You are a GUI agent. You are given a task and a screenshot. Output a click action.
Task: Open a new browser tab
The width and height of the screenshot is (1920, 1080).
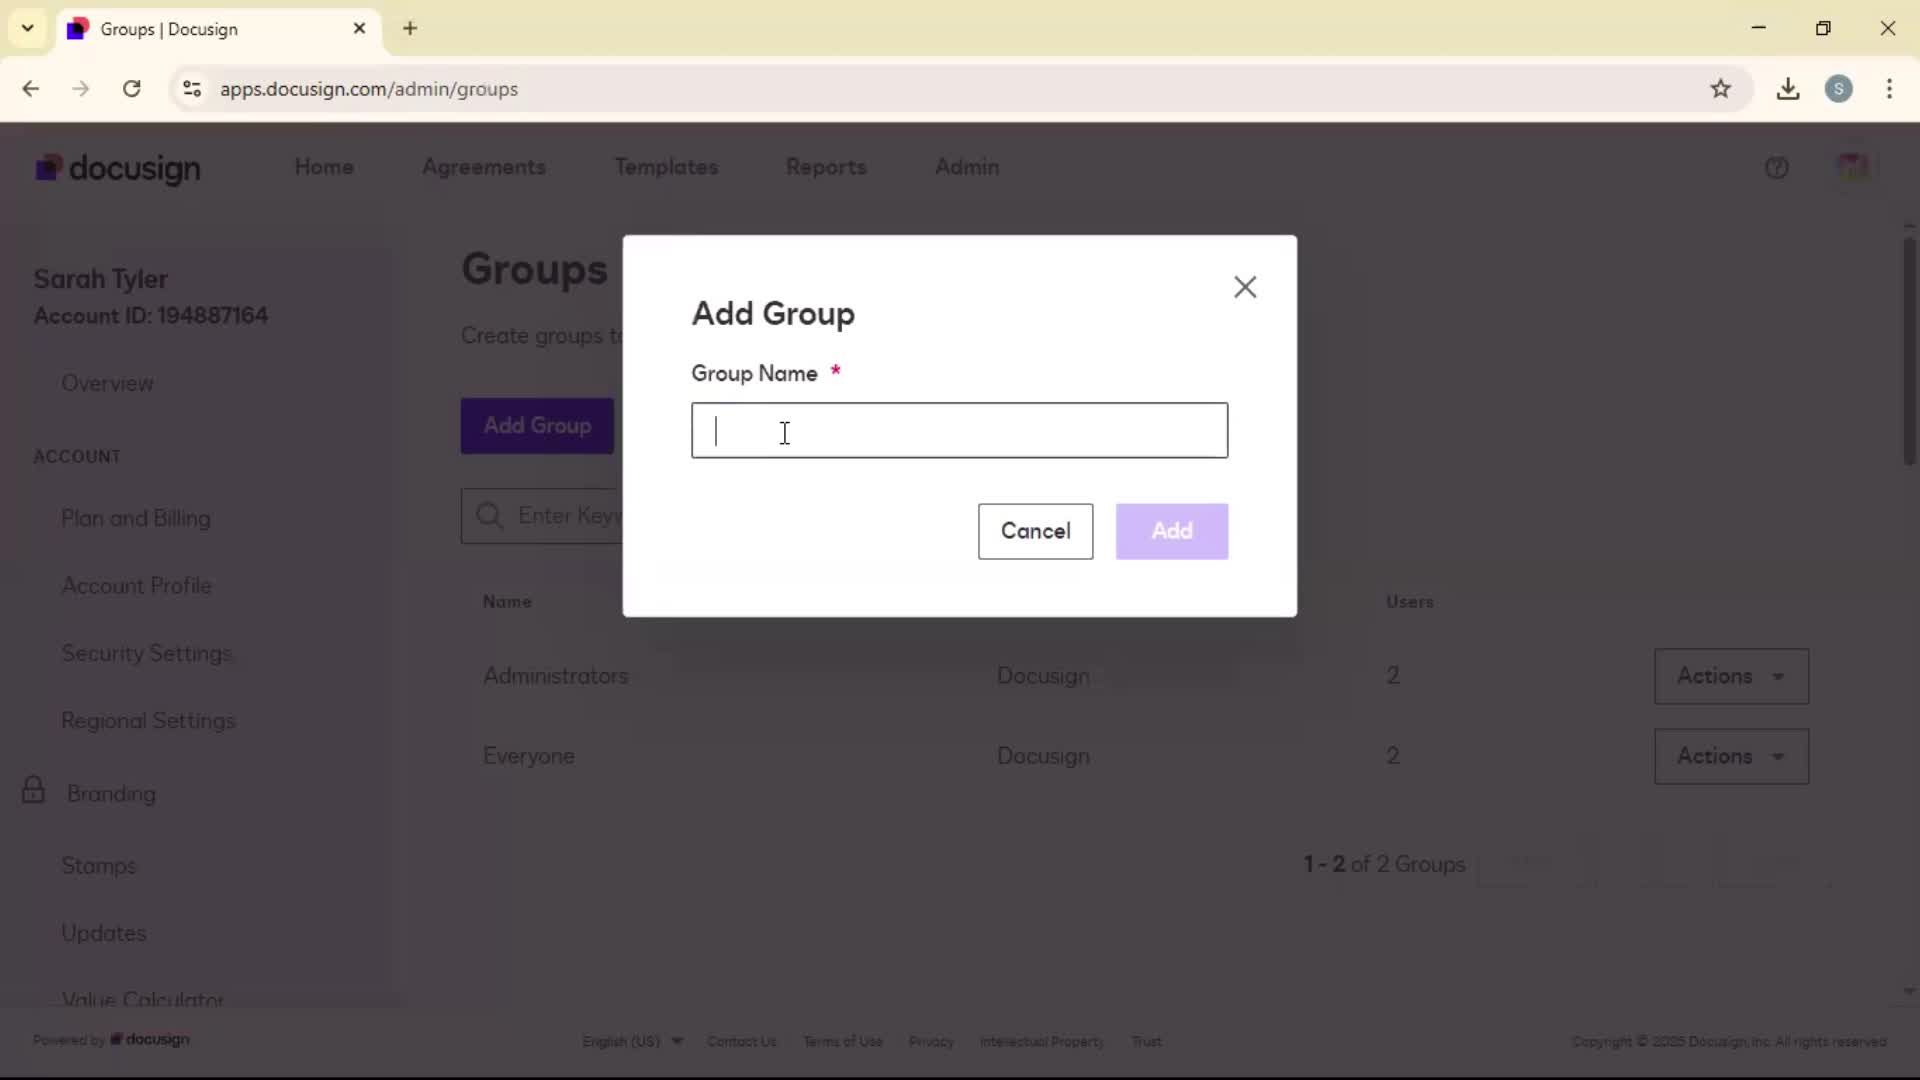(x=410, y=29)
